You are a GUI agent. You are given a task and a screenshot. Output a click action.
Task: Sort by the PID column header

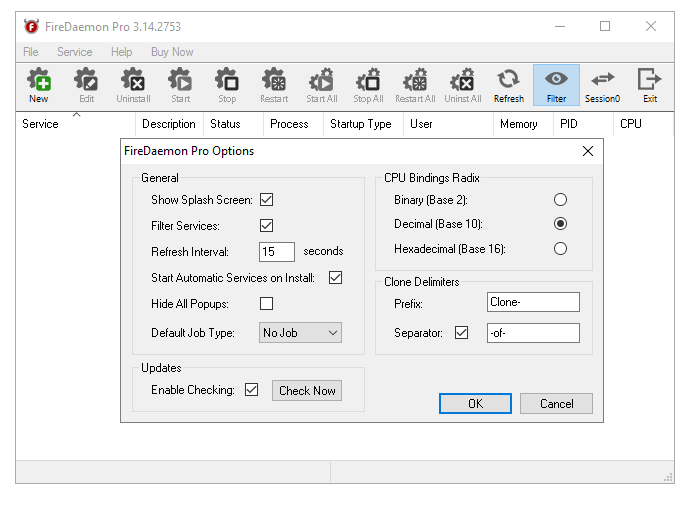pyautogui.click(x=584, y=124)
